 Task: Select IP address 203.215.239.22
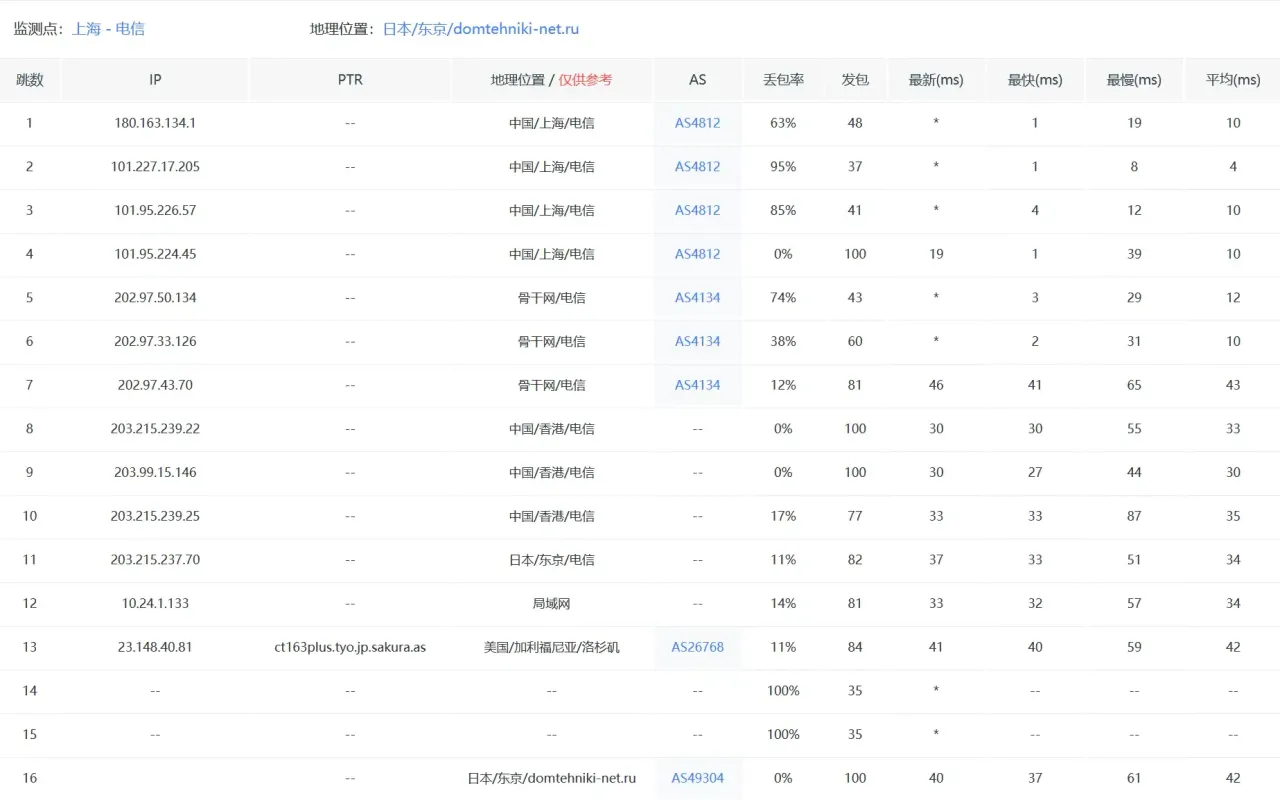(x=155, y=429)
